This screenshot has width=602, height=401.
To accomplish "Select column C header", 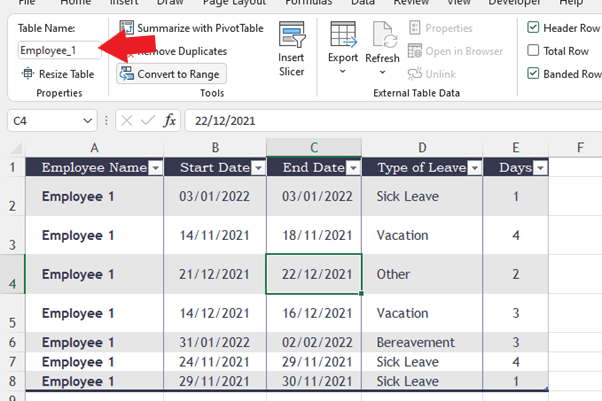I will [x=314, y=147].
